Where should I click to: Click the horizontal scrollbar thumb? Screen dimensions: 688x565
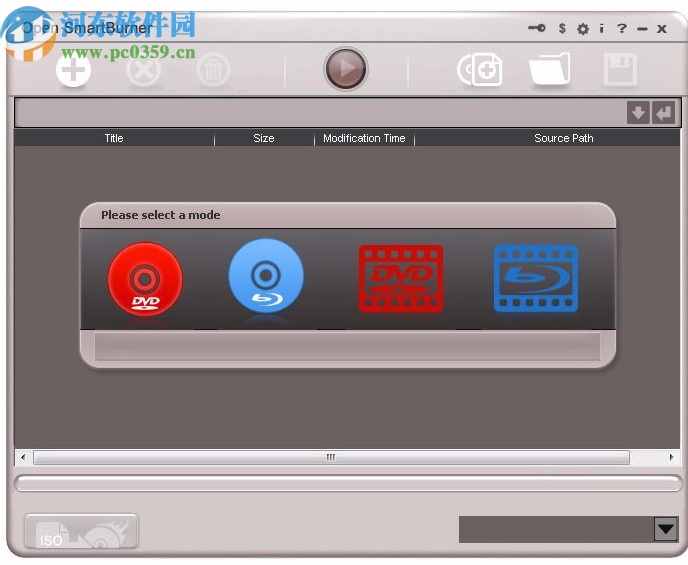coord(331,457)
